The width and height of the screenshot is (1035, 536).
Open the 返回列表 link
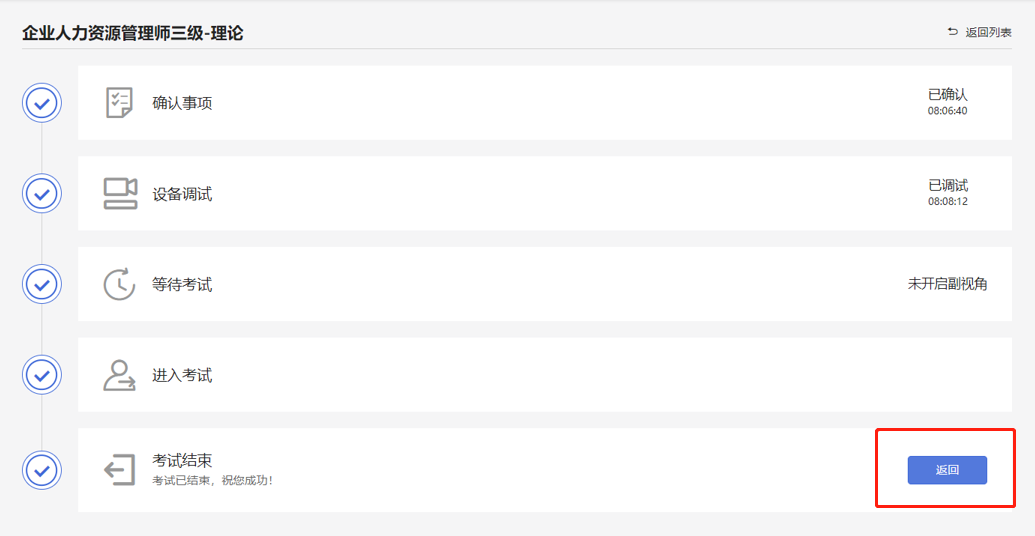(988, 32)
